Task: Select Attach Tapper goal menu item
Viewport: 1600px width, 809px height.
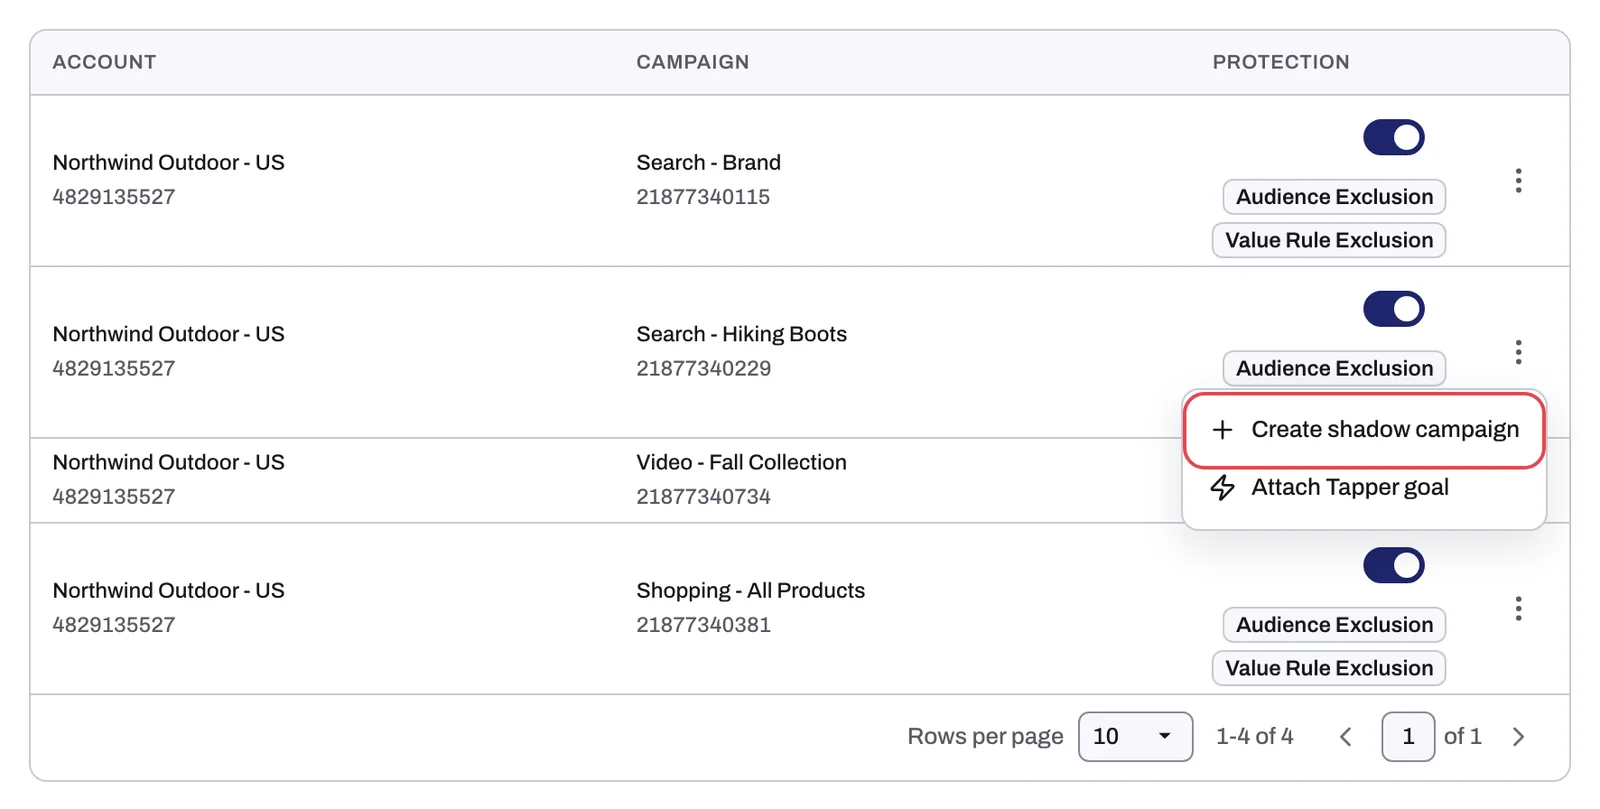Action: (1364, 488)
